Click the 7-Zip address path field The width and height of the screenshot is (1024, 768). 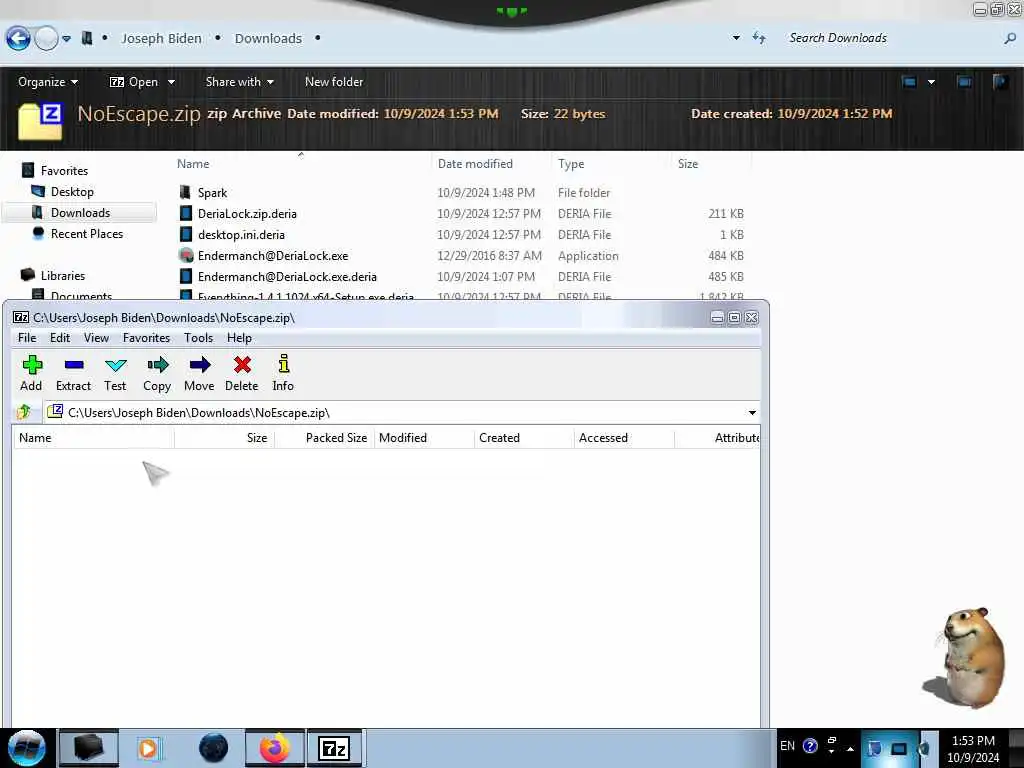[395, 413]
